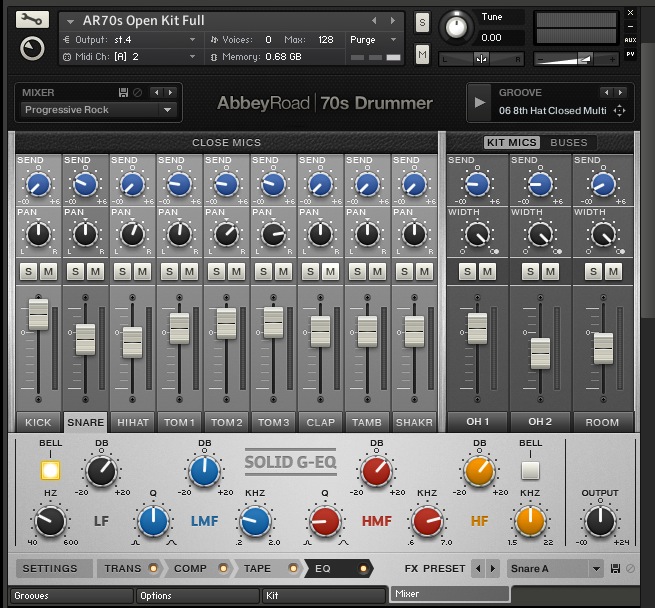
Task: Toggle the HF BELL switch
Action: [x=530, y=470]
